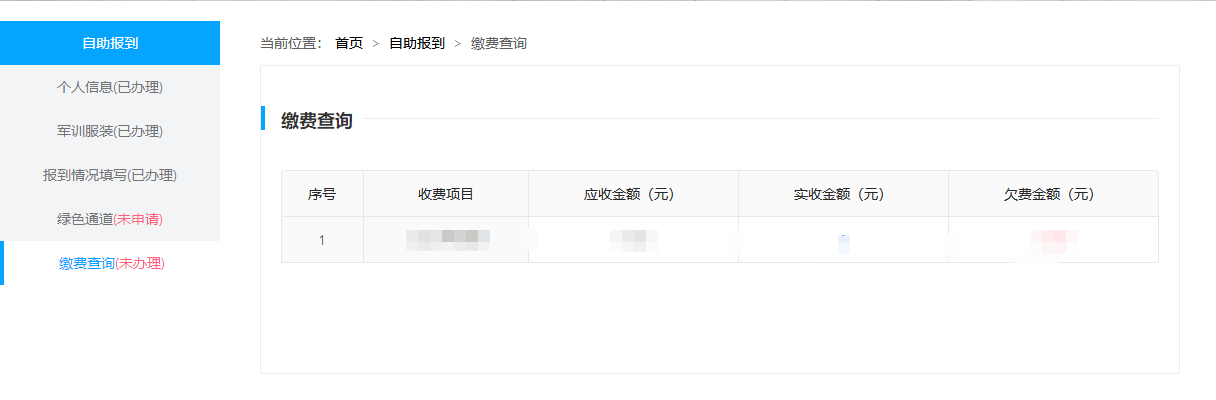Go to 报到情况填写(已办理) menu entry

(110, 175)
